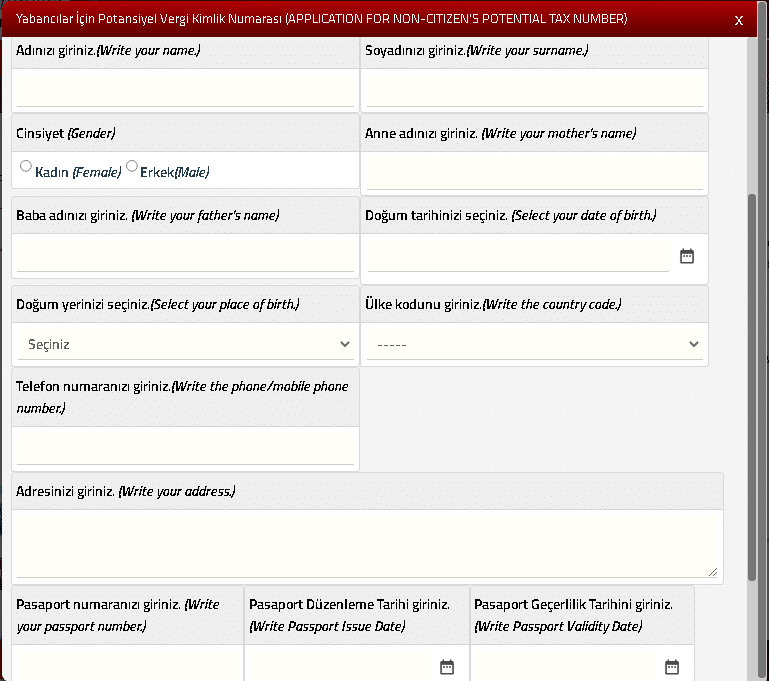Click the phone number input field
This screenshot has height=681, width=769.
pyautogui.click(x=185, y=448)
